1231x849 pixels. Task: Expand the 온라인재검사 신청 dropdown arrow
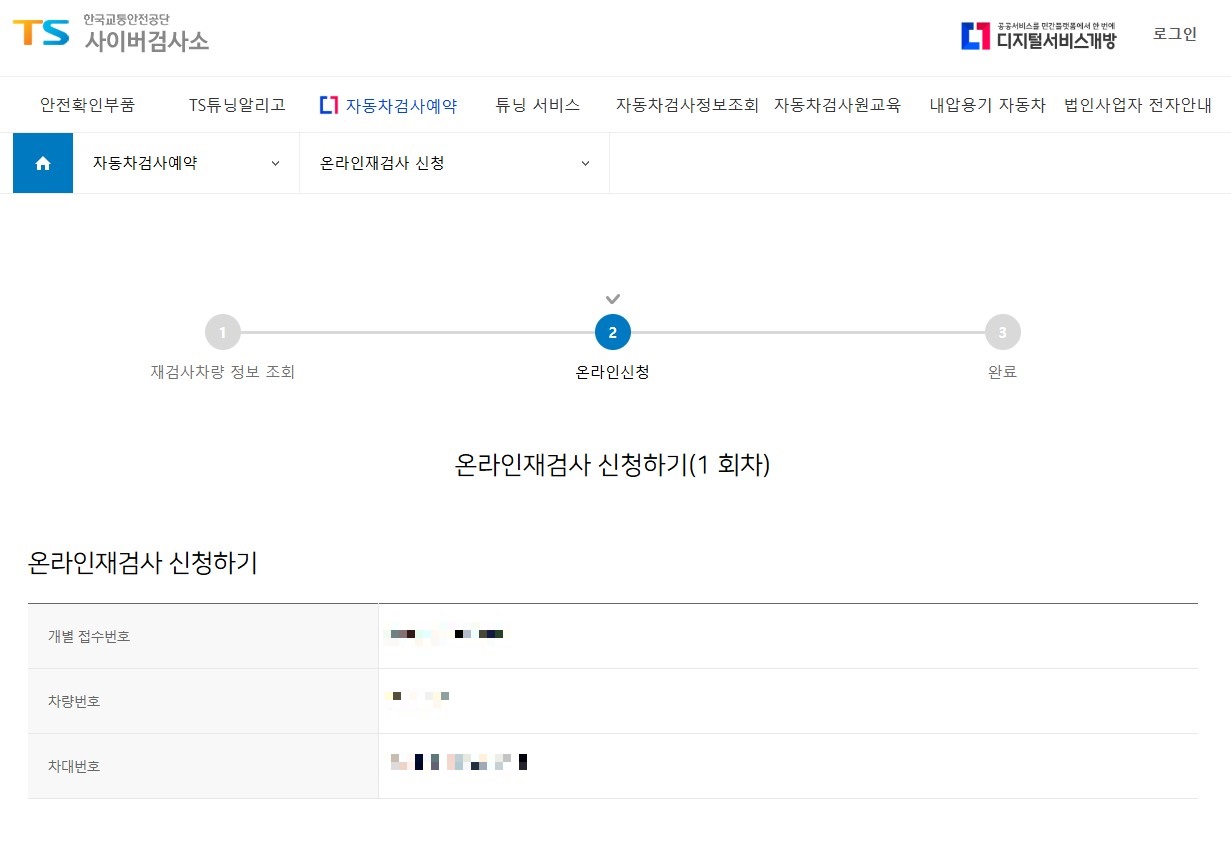pos(585,163)
